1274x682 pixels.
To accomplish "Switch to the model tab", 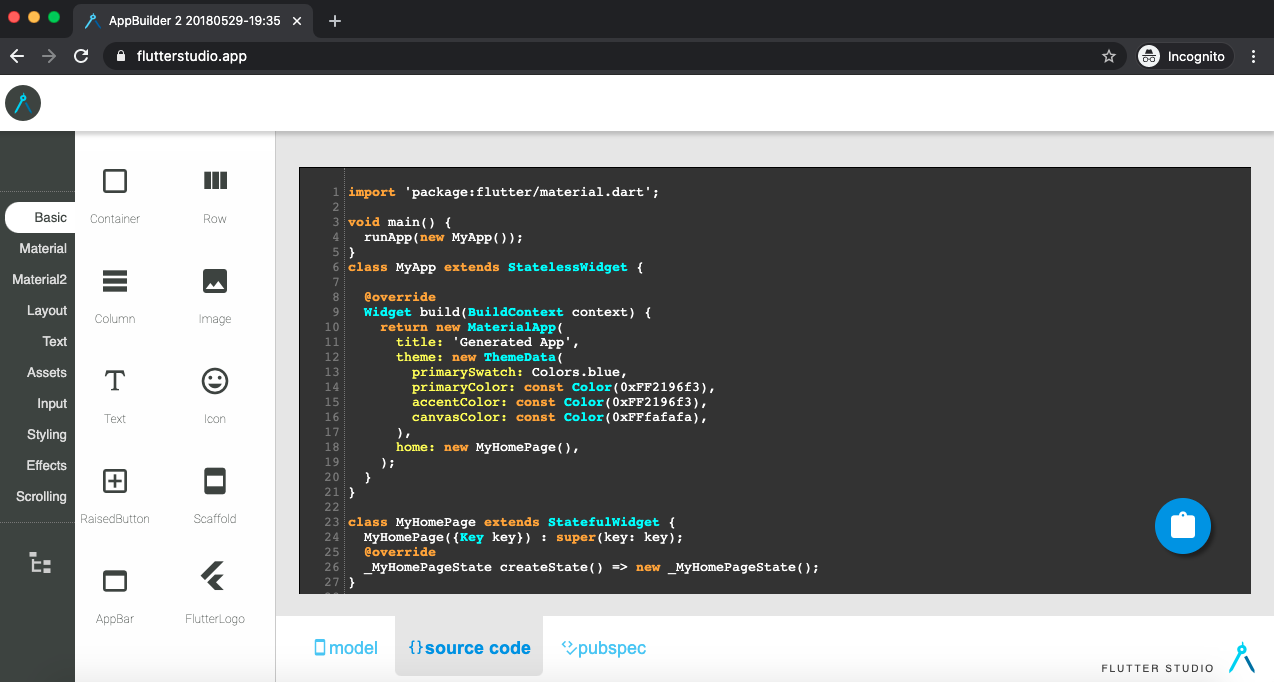I will click(x=345, y=648).
